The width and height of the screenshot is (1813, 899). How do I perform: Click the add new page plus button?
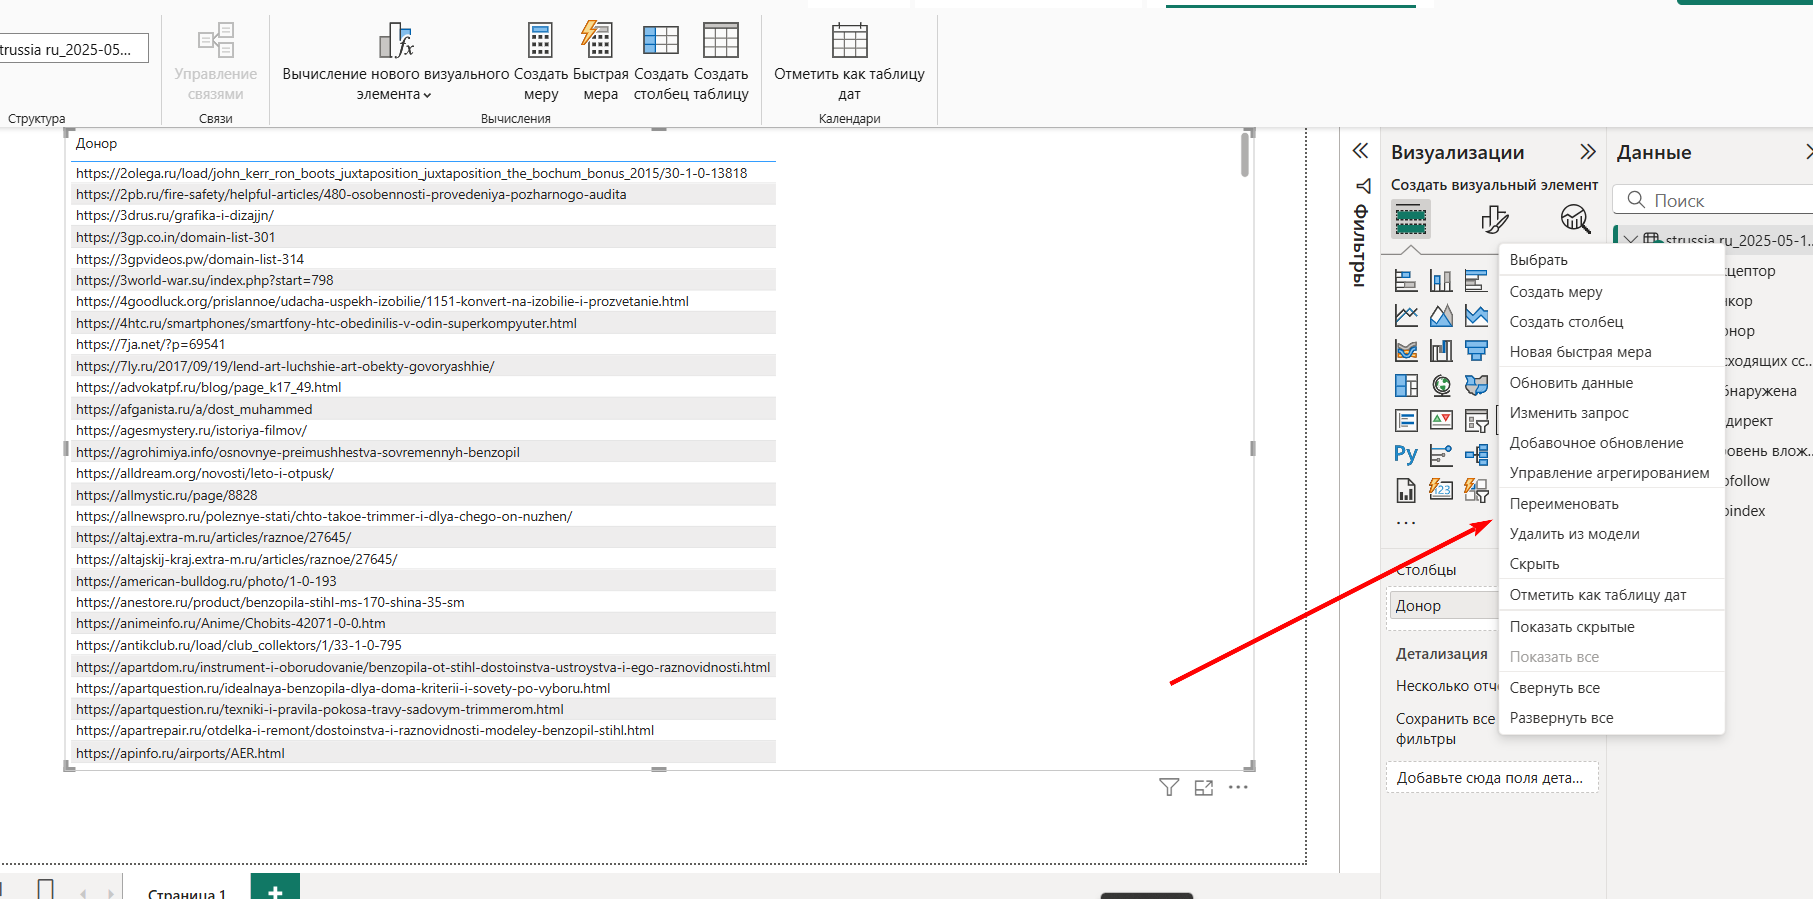tap(275, 889)
